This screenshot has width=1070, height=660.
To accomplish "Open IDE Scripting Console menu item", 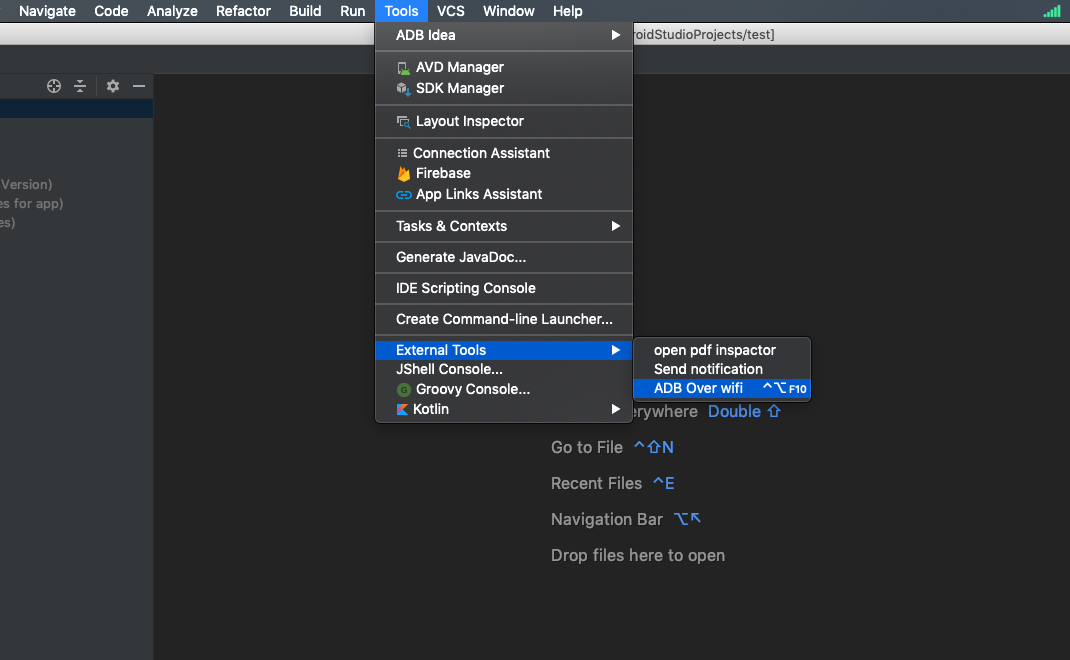I will point(504,288).
